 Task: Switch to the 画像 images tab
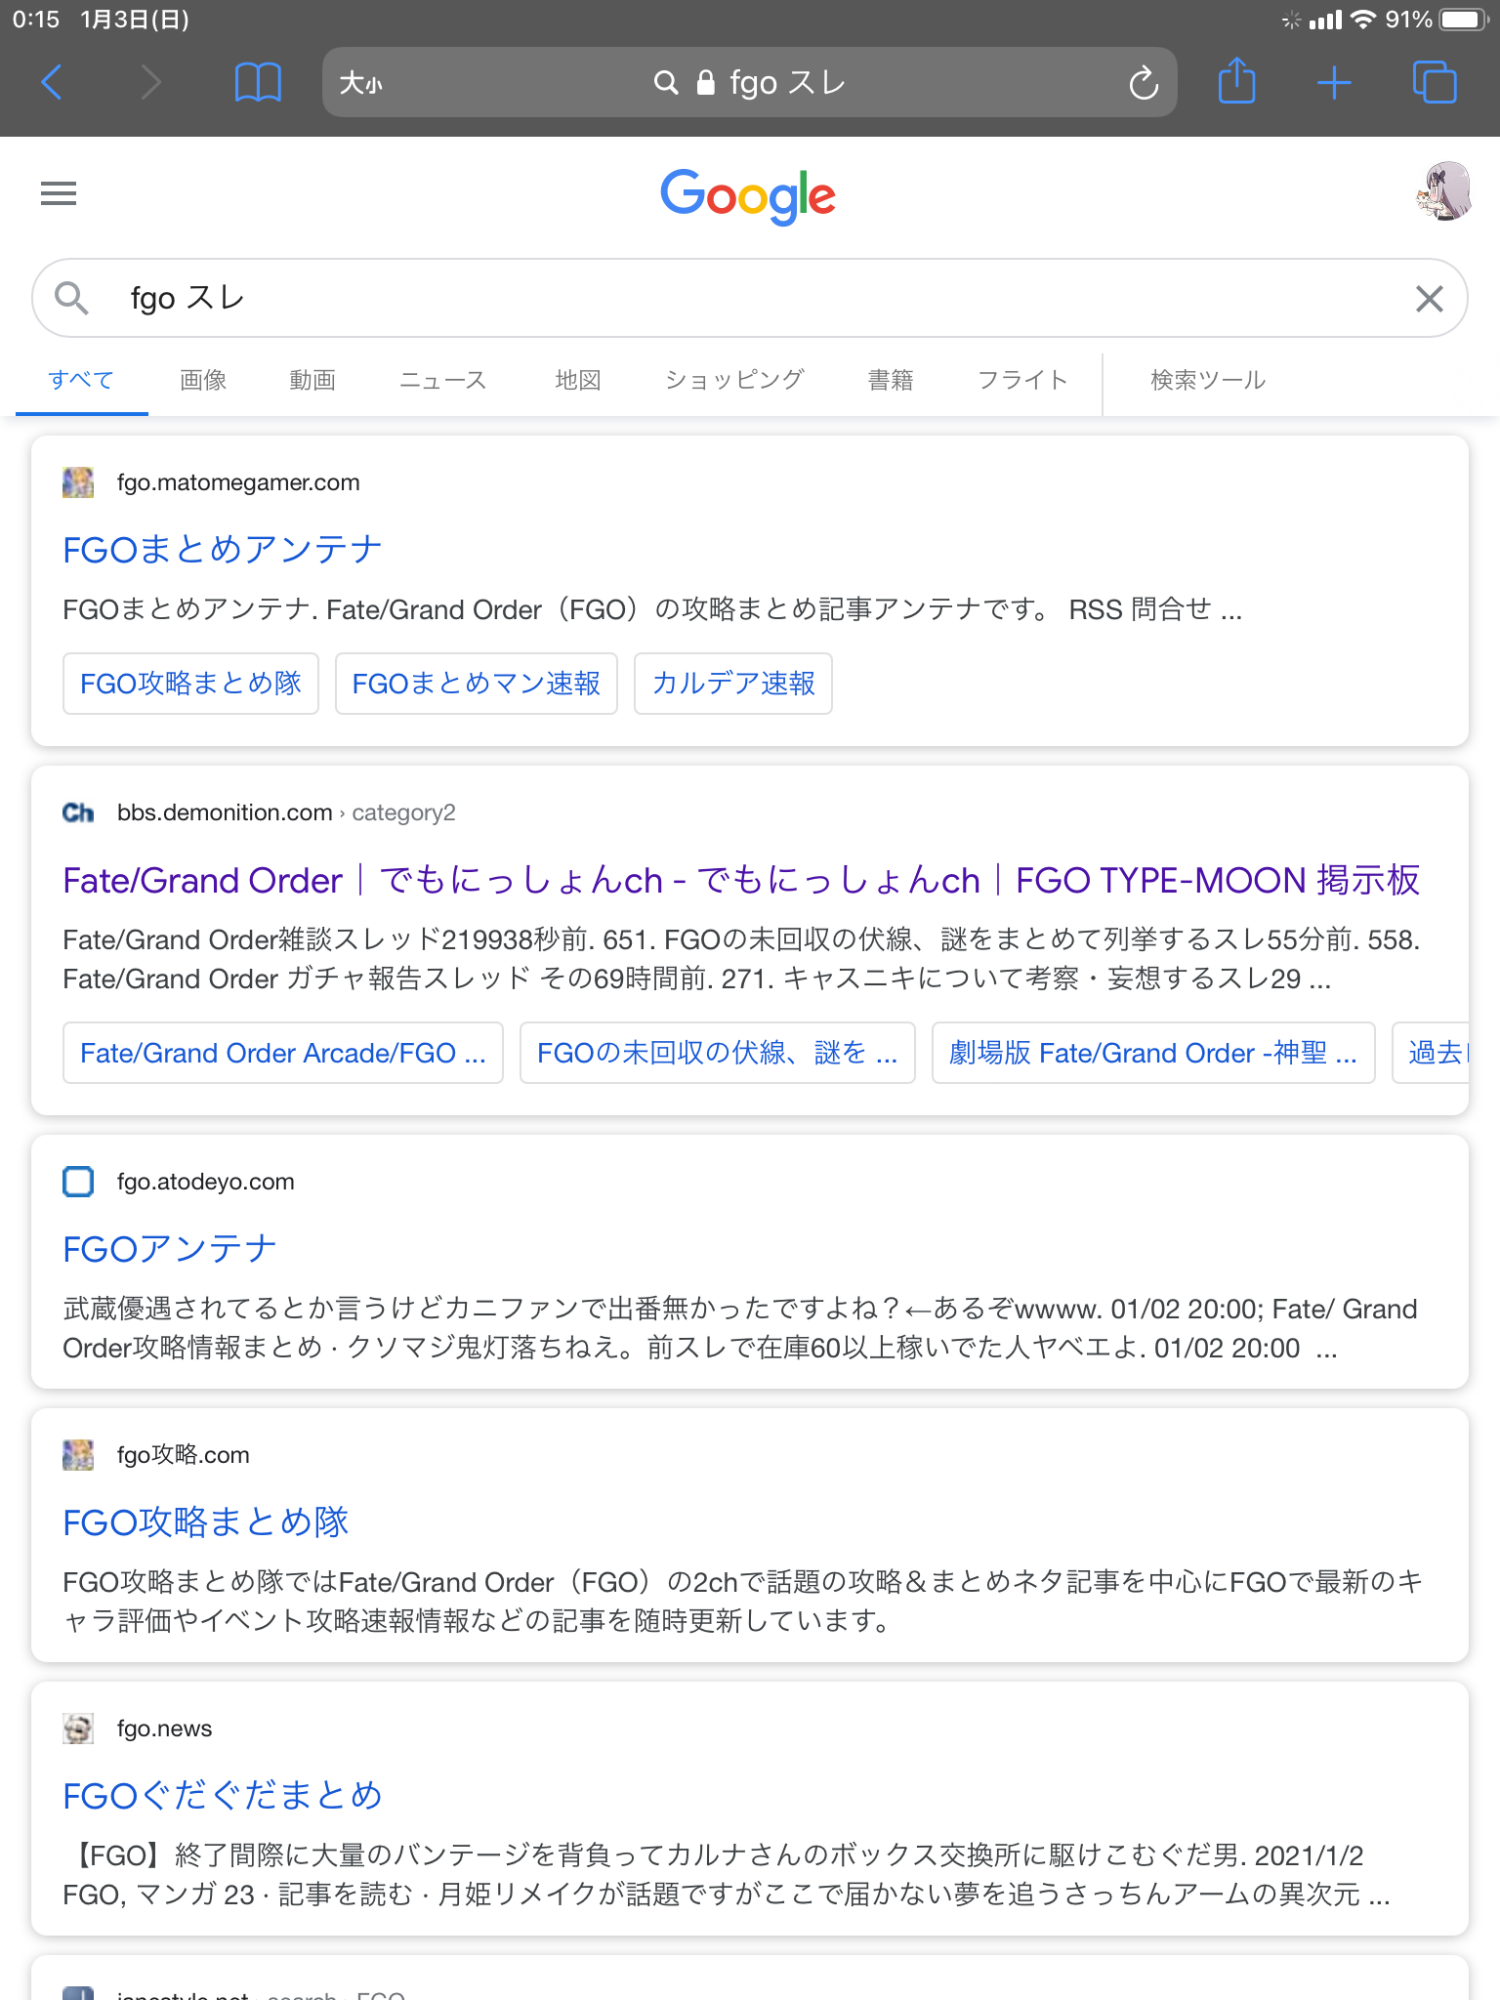tap(203, 380)
